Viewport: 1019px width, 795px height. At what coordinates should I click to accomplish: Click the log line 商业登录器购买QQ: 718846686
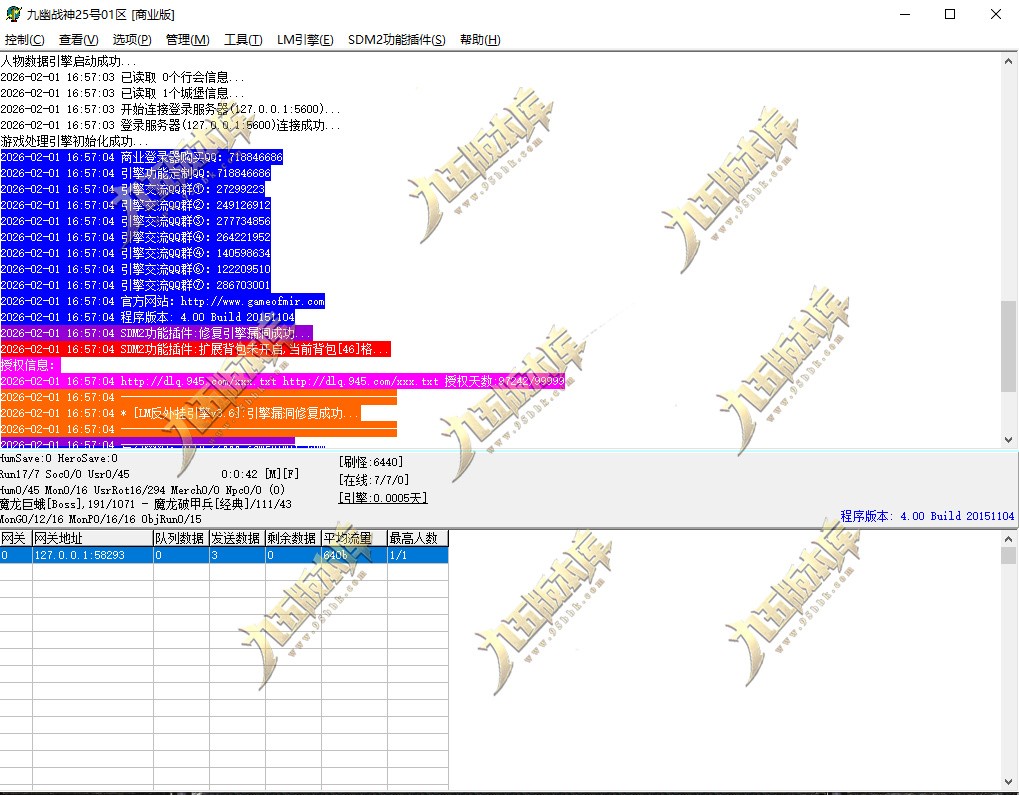click(142, 157)
